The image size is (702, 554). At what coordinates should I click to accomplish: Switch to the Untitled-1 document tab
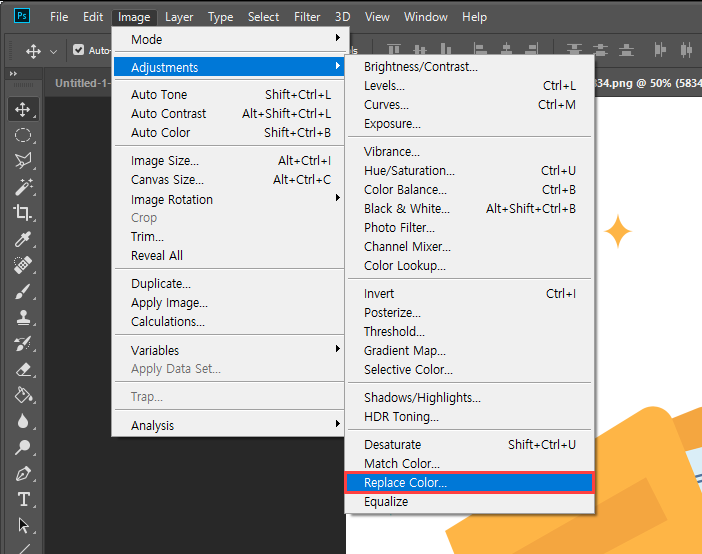click(81, 83)
